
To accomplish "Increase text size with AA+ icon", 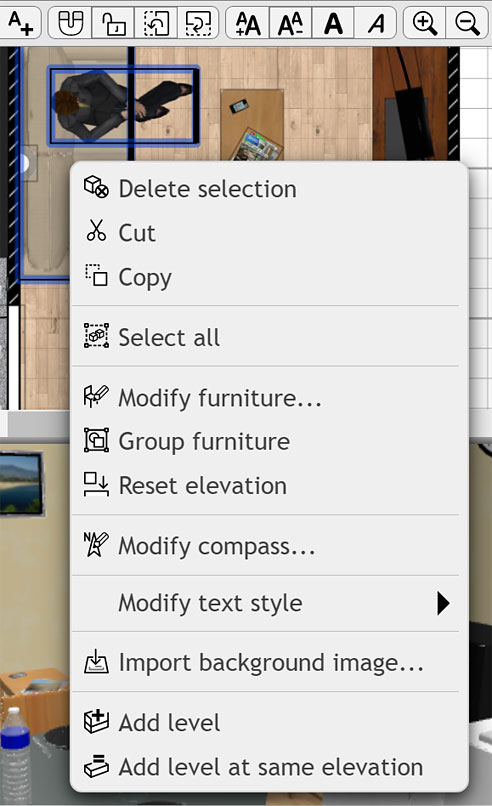I will (247, 23).
